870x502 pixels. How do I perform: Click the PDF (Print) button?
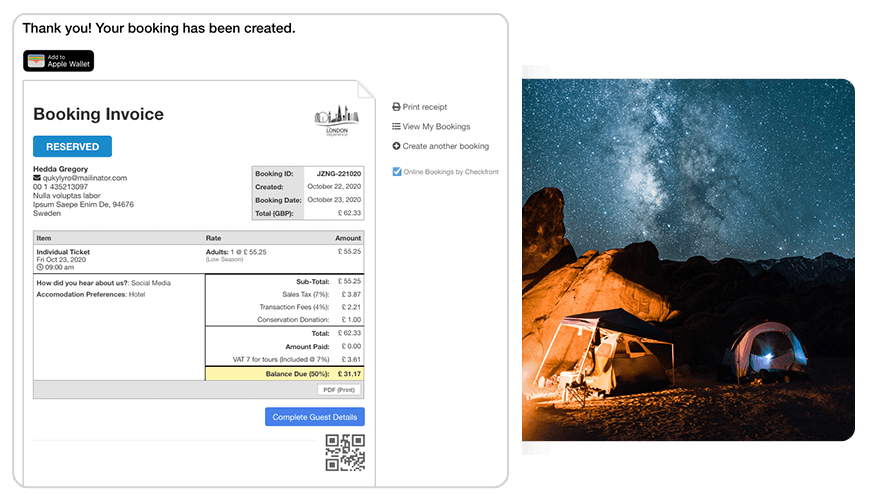pos(339,390)
